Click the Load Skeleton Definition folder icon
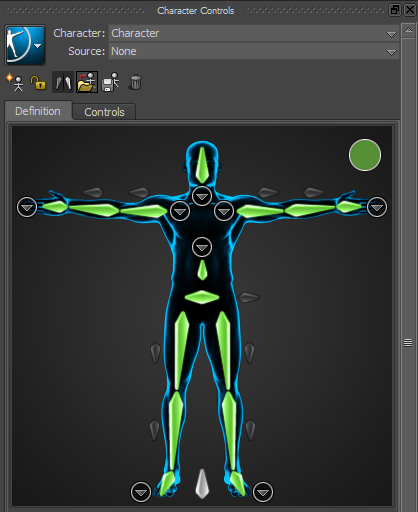 click(87, 82)
